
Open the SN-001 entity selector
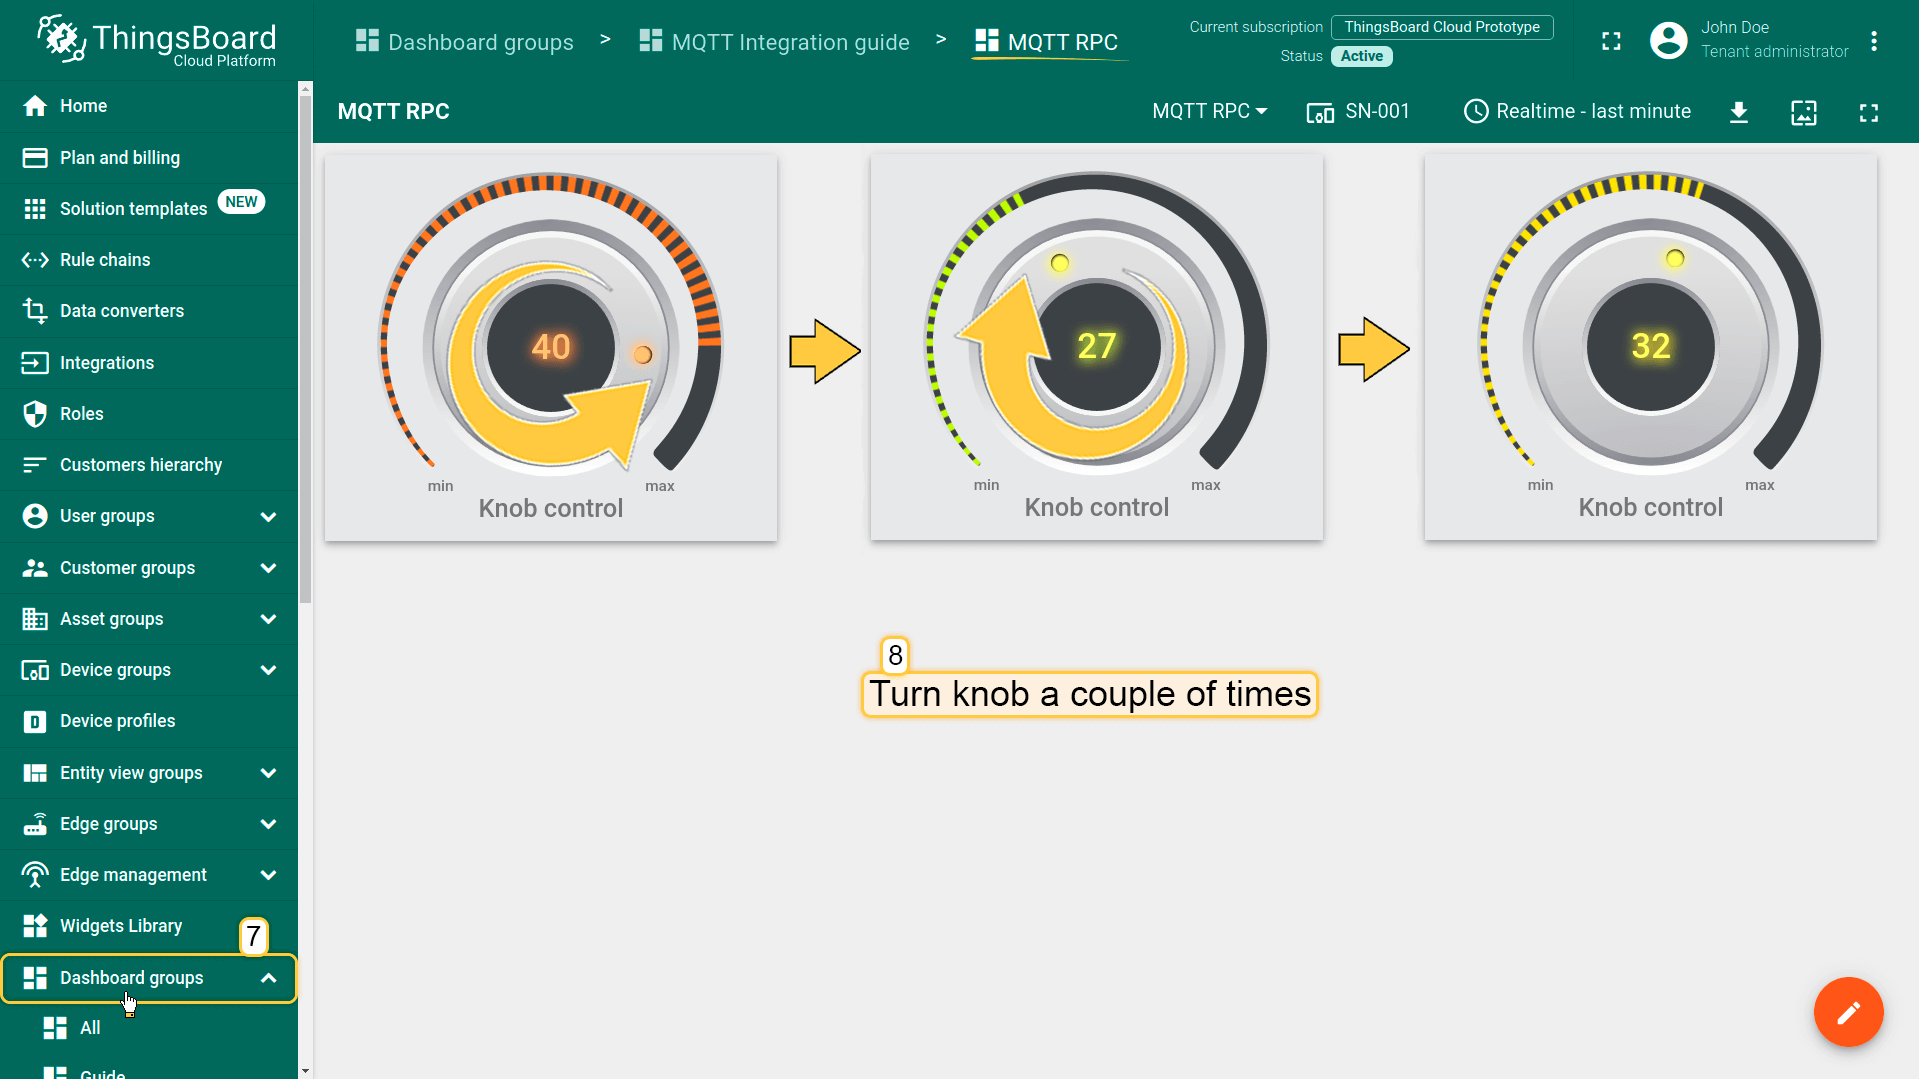coord(1358,112)
